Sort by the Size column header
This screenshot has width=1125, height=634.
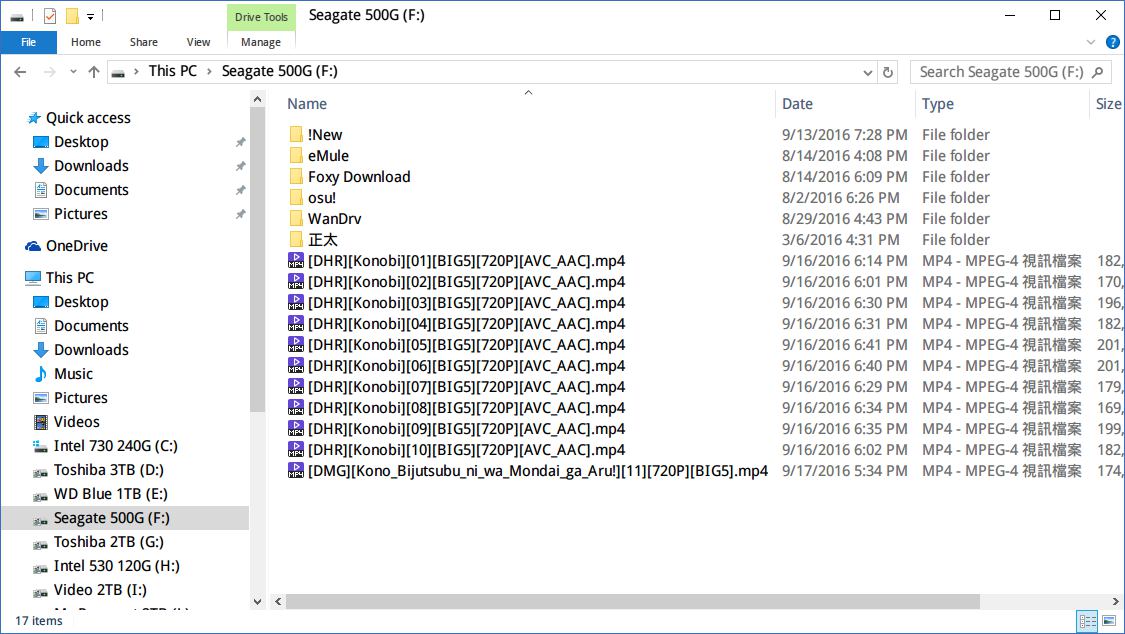1107,104
